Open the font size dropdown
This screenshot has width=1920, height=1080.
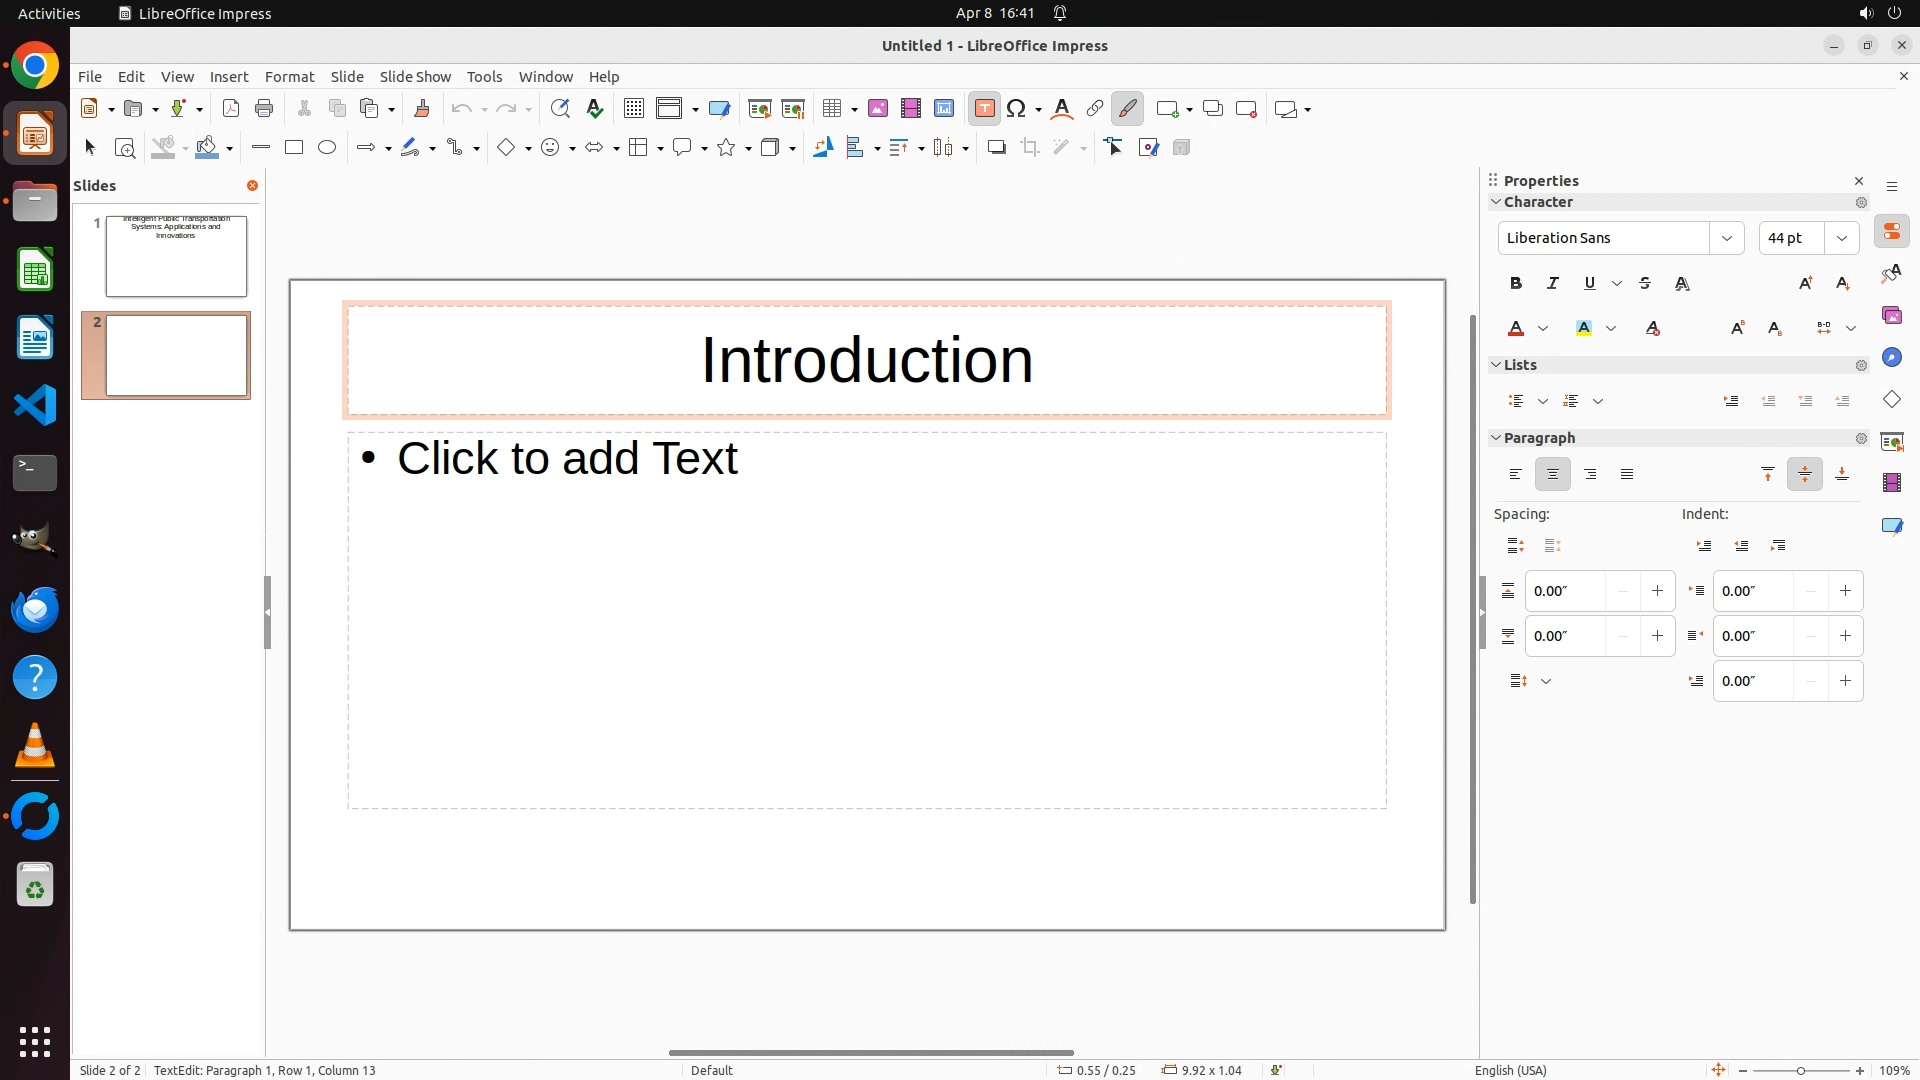(x=1842, y=238)
